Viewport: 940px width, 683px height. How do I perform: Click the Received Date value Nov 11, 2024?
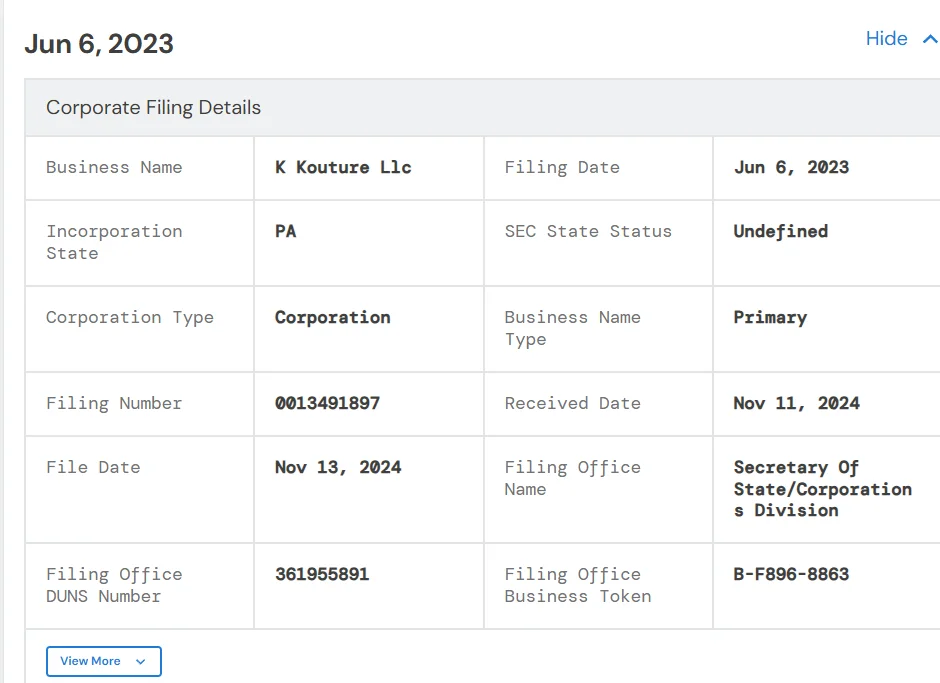(796, 404)
